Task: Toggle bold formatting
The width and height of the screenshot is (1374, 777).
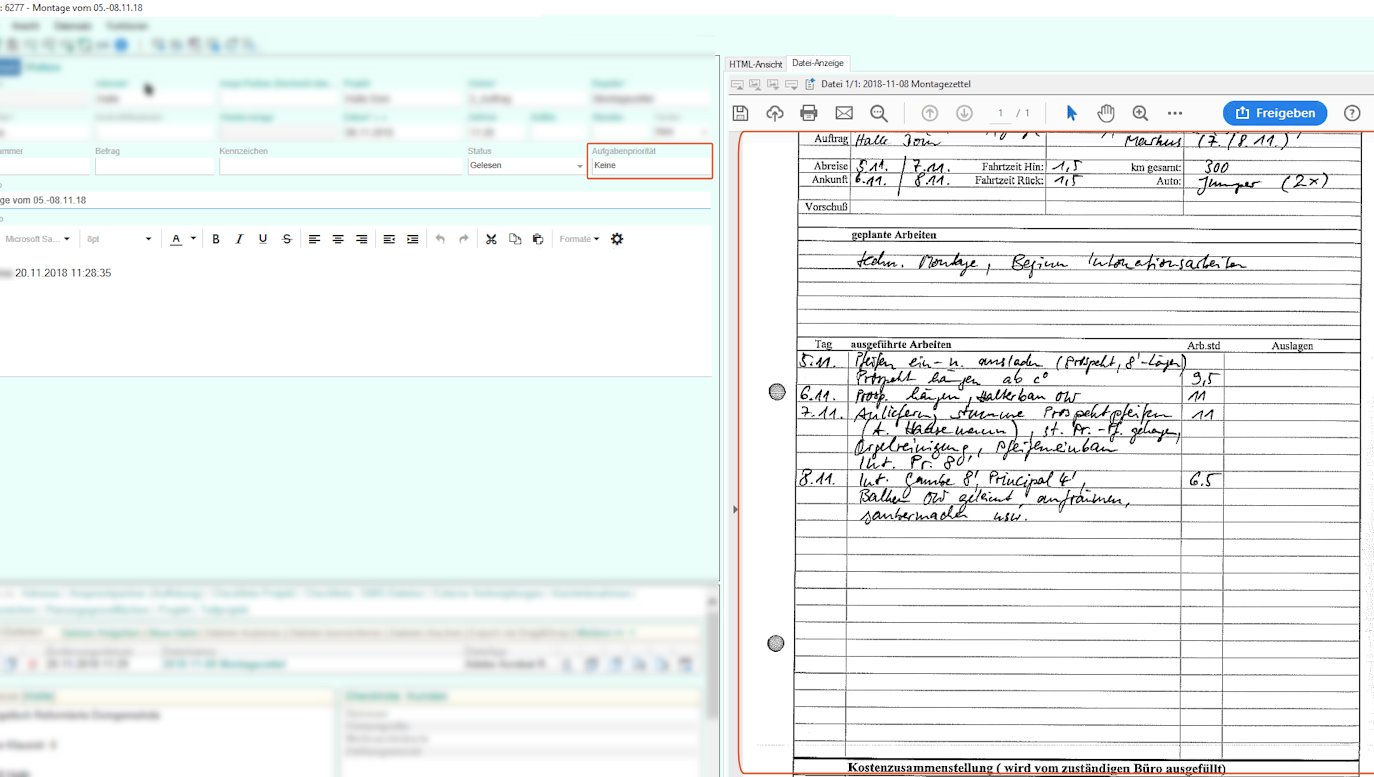Action: click(216, 239)
